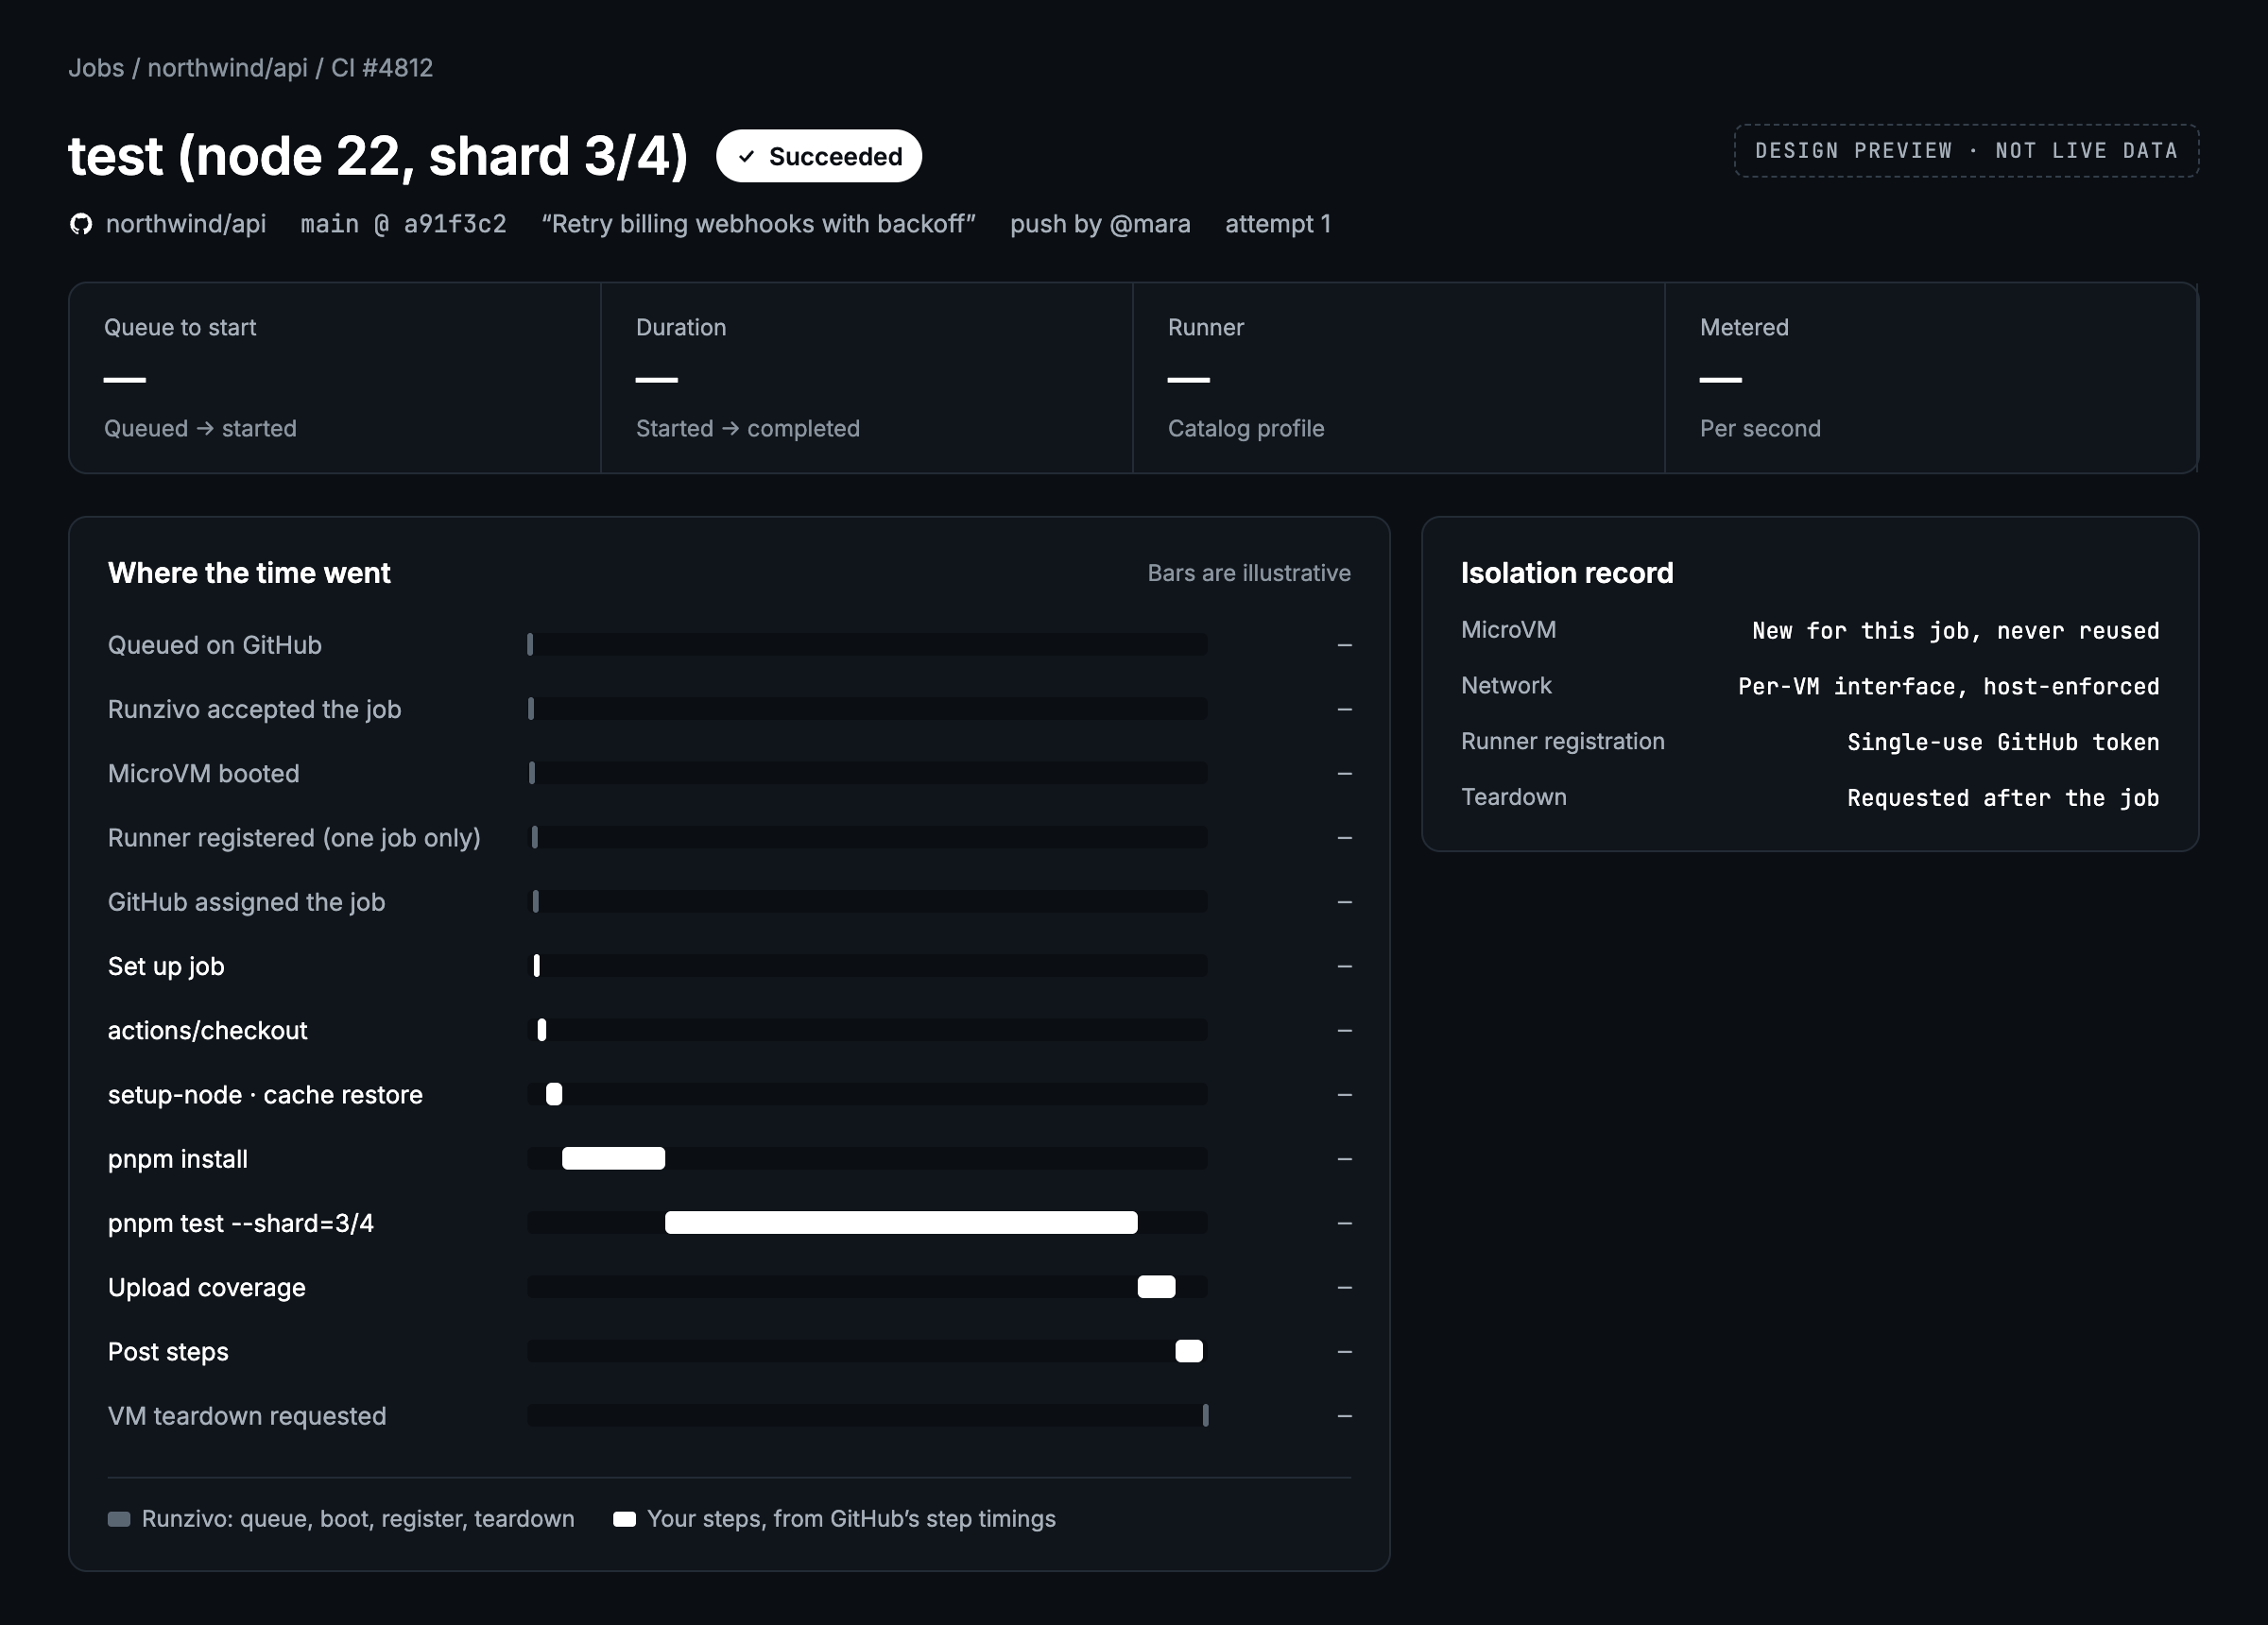Screen dimensions: 2268x1625
Task: Click the Post steps timeline bar
Action: (1189, 1351)
